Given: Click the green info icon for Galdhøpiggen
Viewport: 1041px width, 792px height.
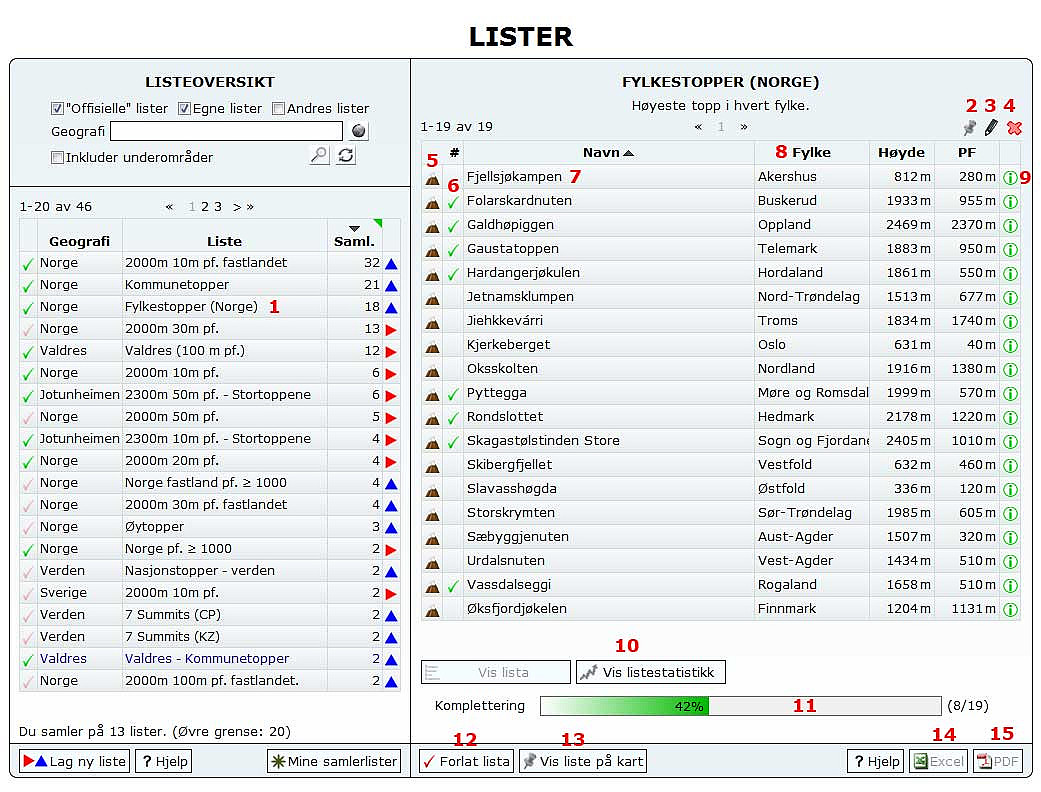Looking at the screenshot, I should coord(1010,226).
